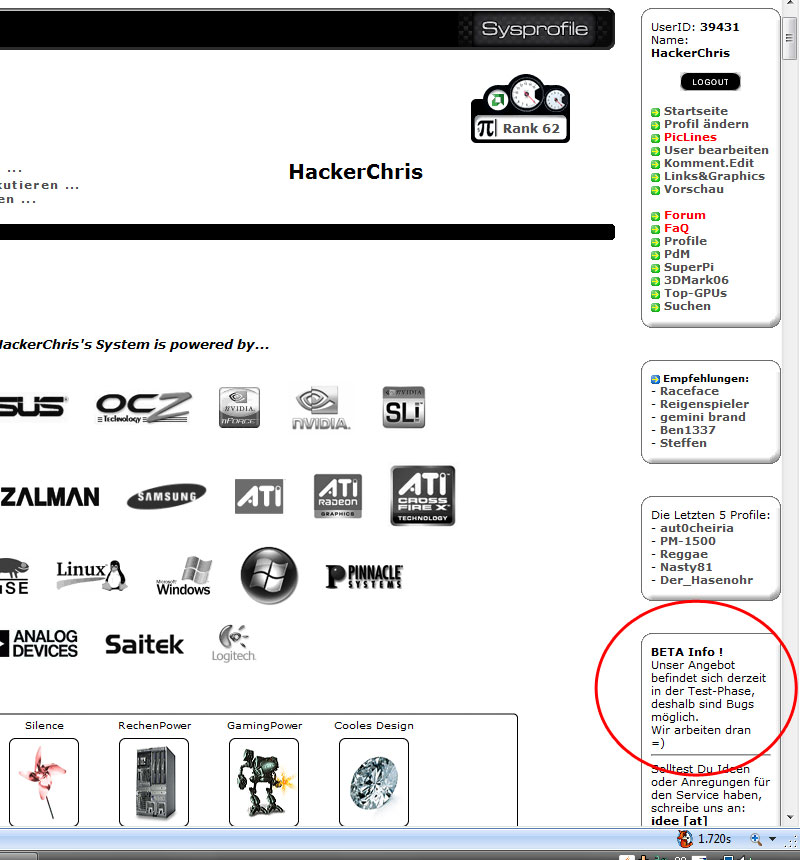Click the Zalman logo
Viewport: 800px width, 860px height.
[50, 497]
